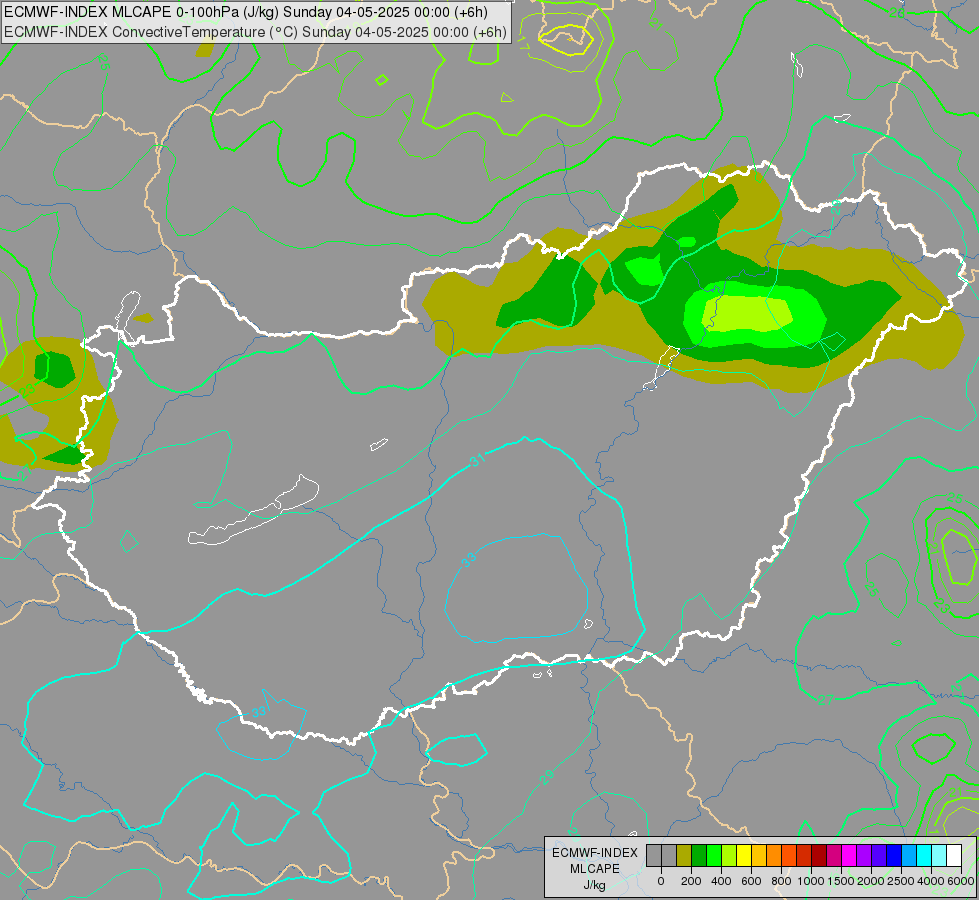This screenshot has height=900, width=979.
Task: Pick the amber legend swatch after 600
Action: pos(759,855)
